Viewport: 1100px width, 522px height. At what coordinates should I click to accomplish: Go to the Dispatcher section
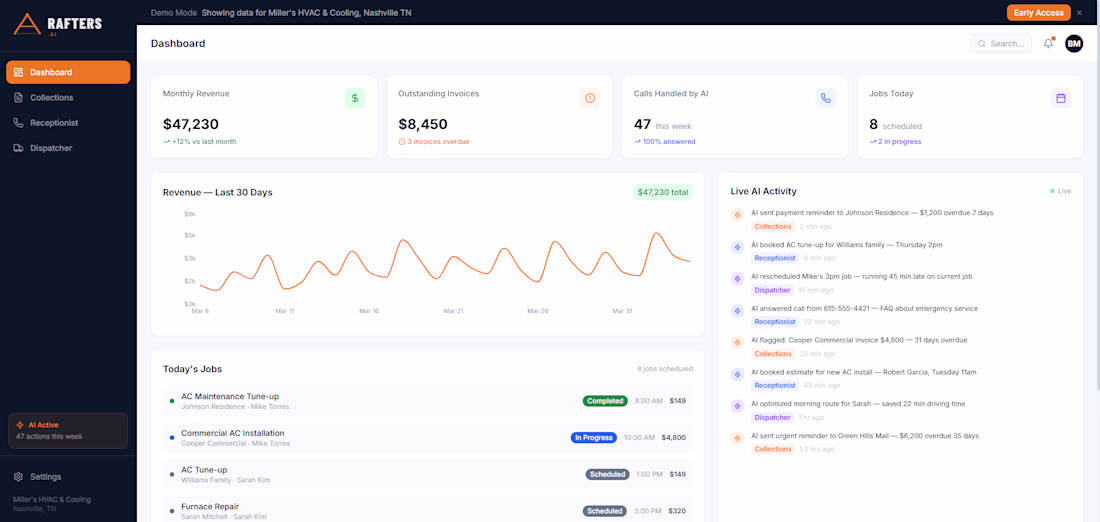pos(68,148)
